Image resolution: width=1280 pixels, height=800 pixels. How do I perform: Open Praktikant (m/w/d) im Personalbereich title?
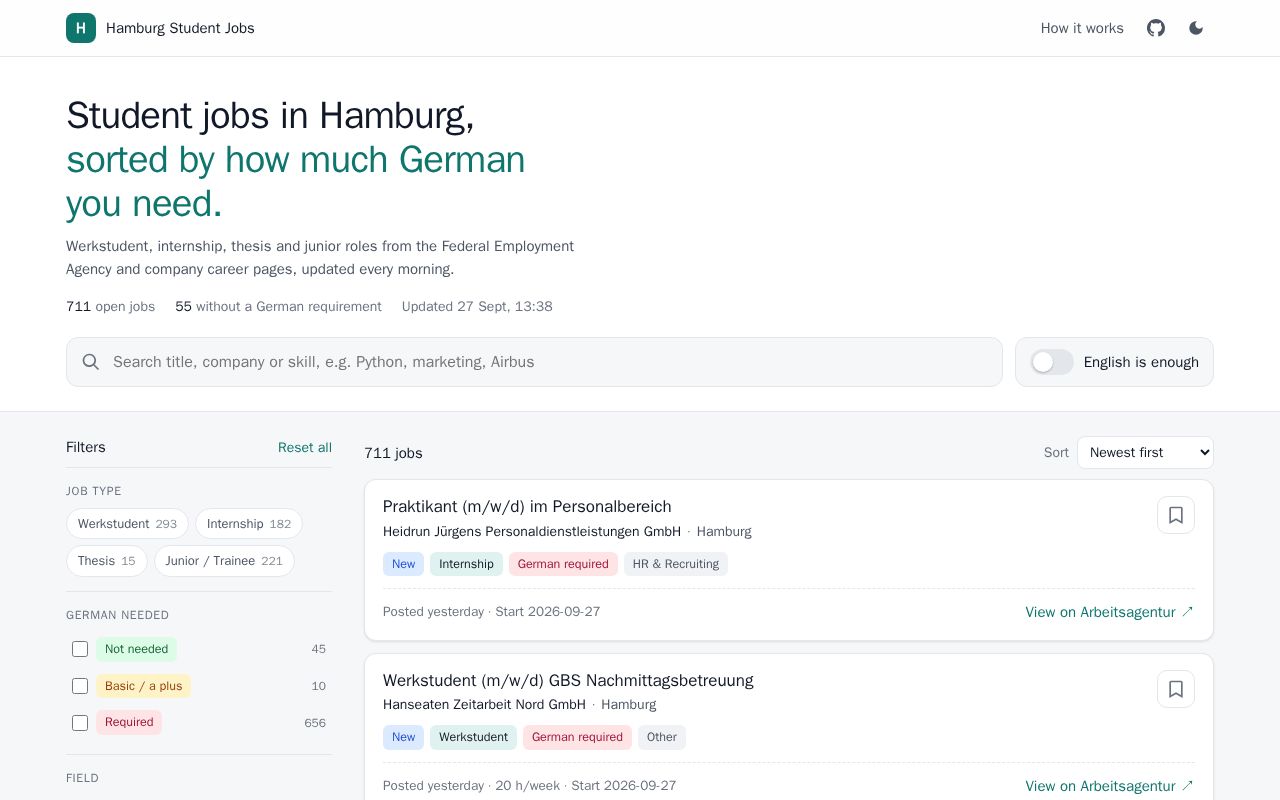pyautogui.click(x=527, y=507)
